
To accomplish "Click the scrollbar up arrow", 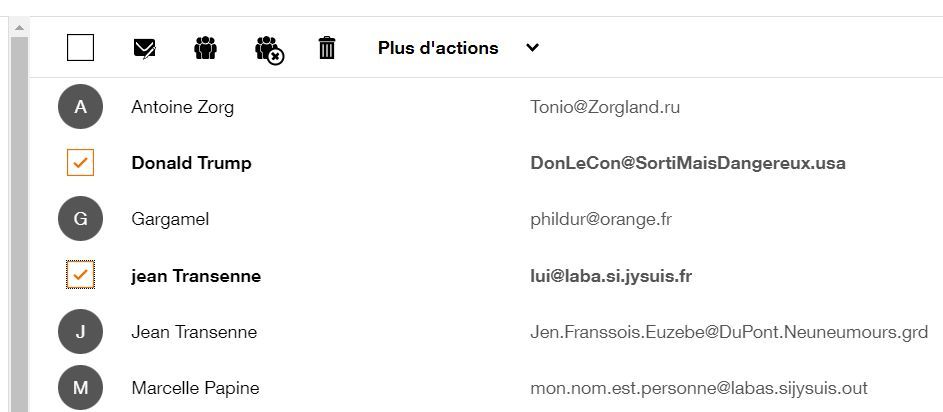I will pyautogui.click(x=18, y=27).
